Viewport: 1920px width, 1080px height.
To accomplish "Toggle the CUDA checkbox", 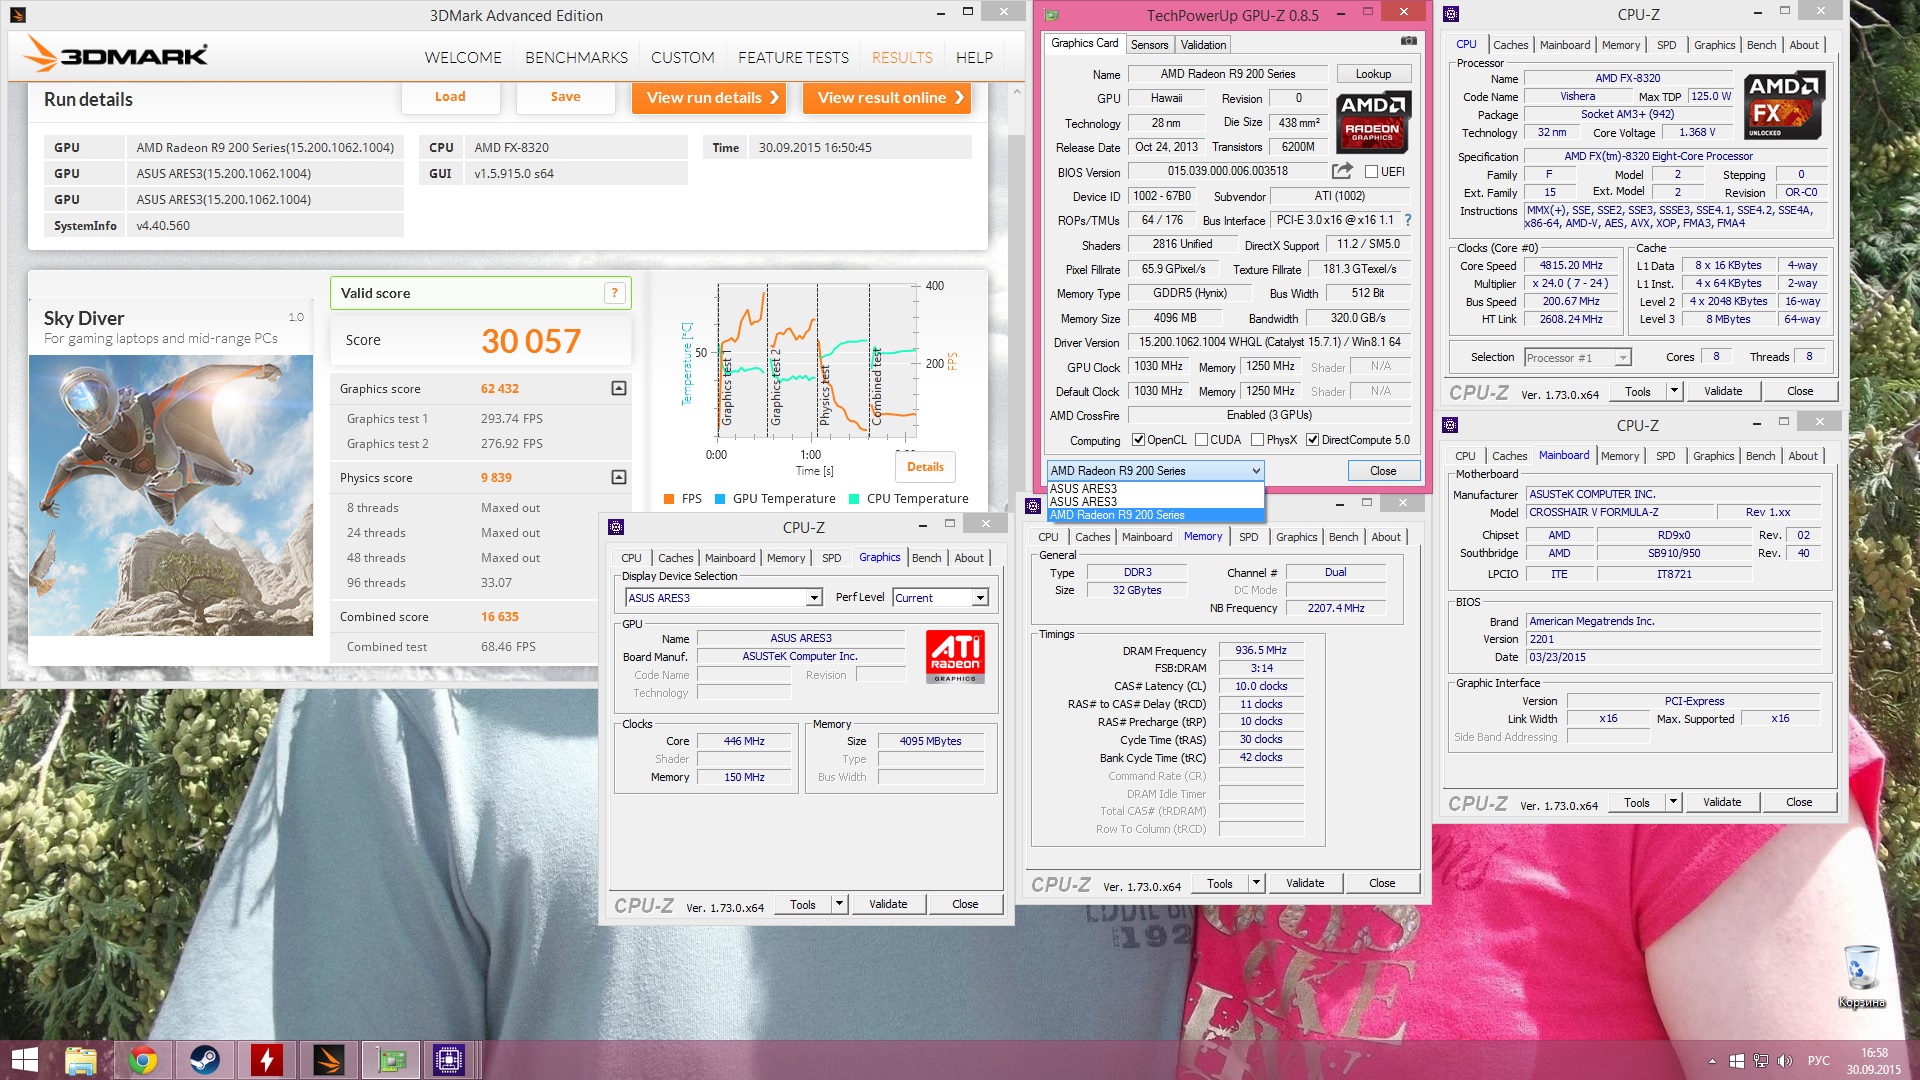I will [x=1201, y=440].
